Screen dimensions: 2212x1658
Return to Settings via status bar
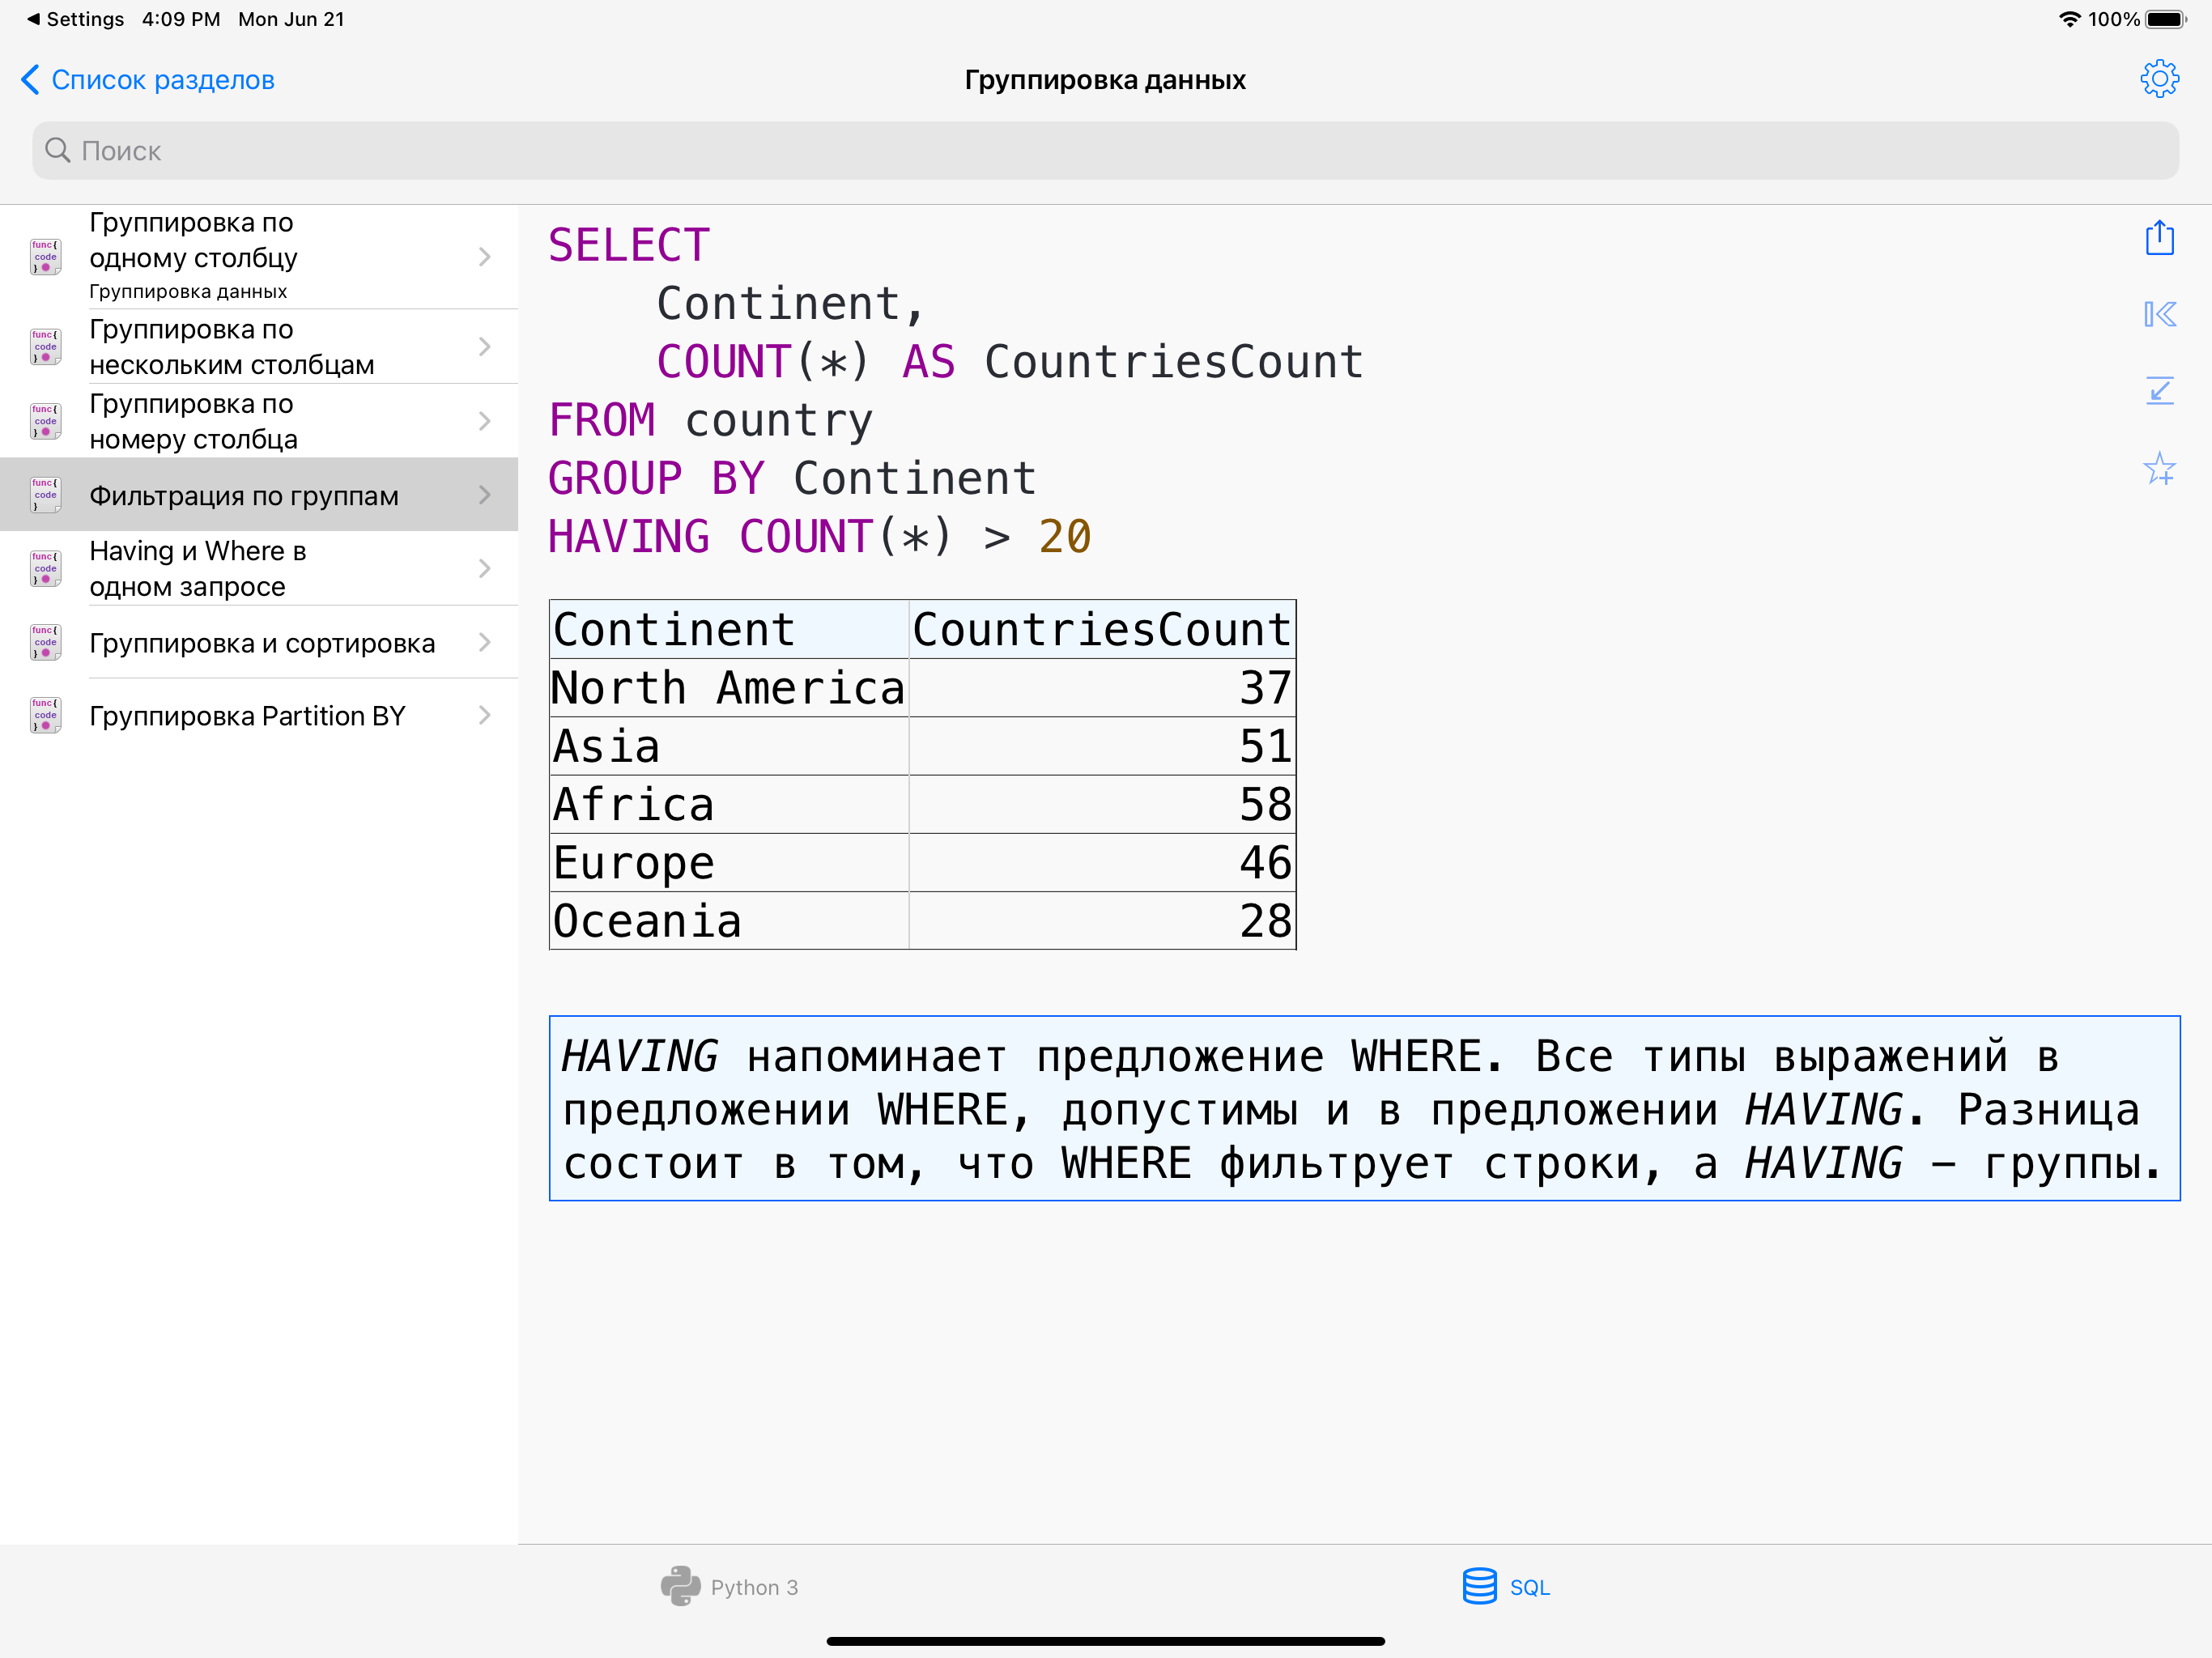click(75, 19)
